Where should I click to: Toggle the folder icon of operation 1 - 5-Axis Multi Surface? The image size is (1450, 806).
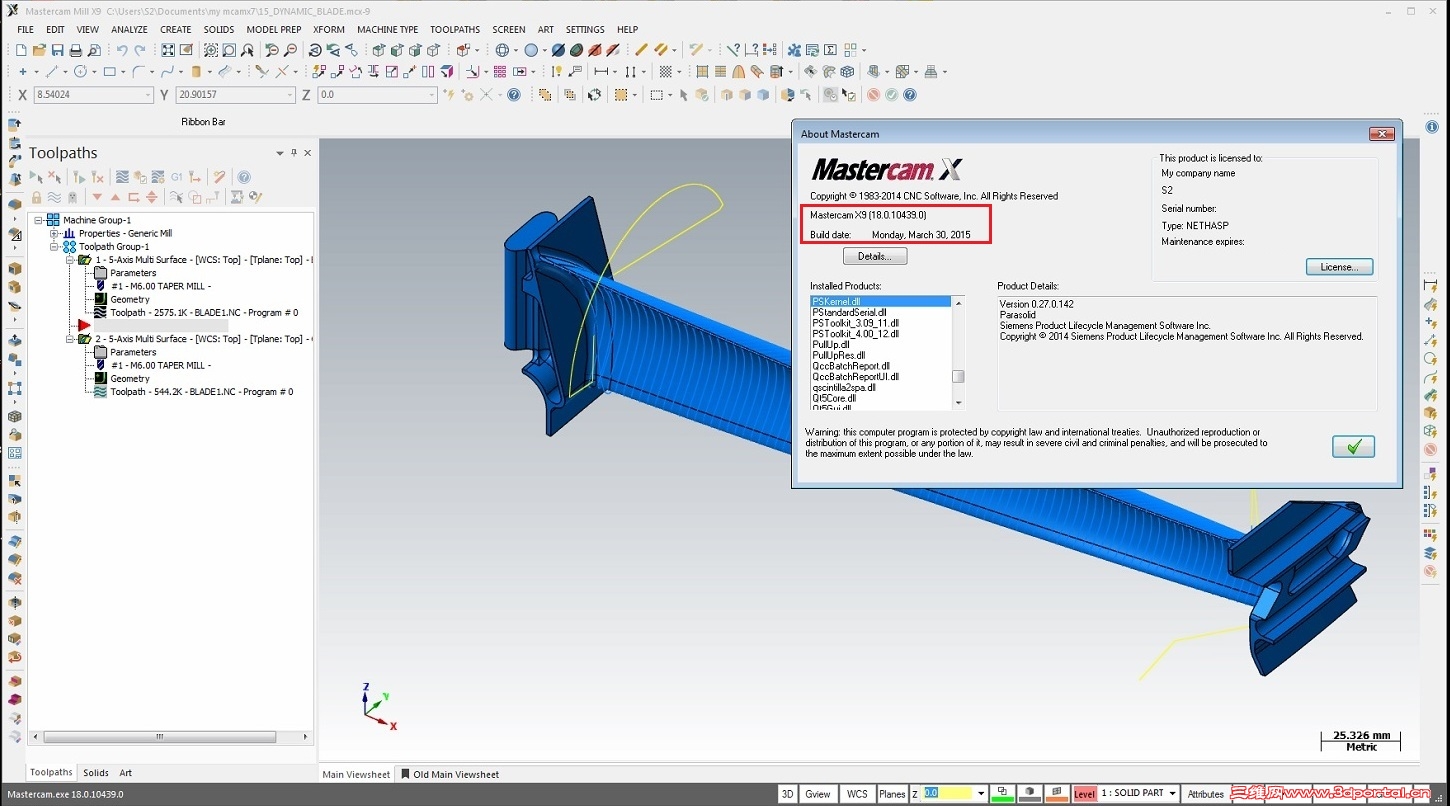click(85, 260)
